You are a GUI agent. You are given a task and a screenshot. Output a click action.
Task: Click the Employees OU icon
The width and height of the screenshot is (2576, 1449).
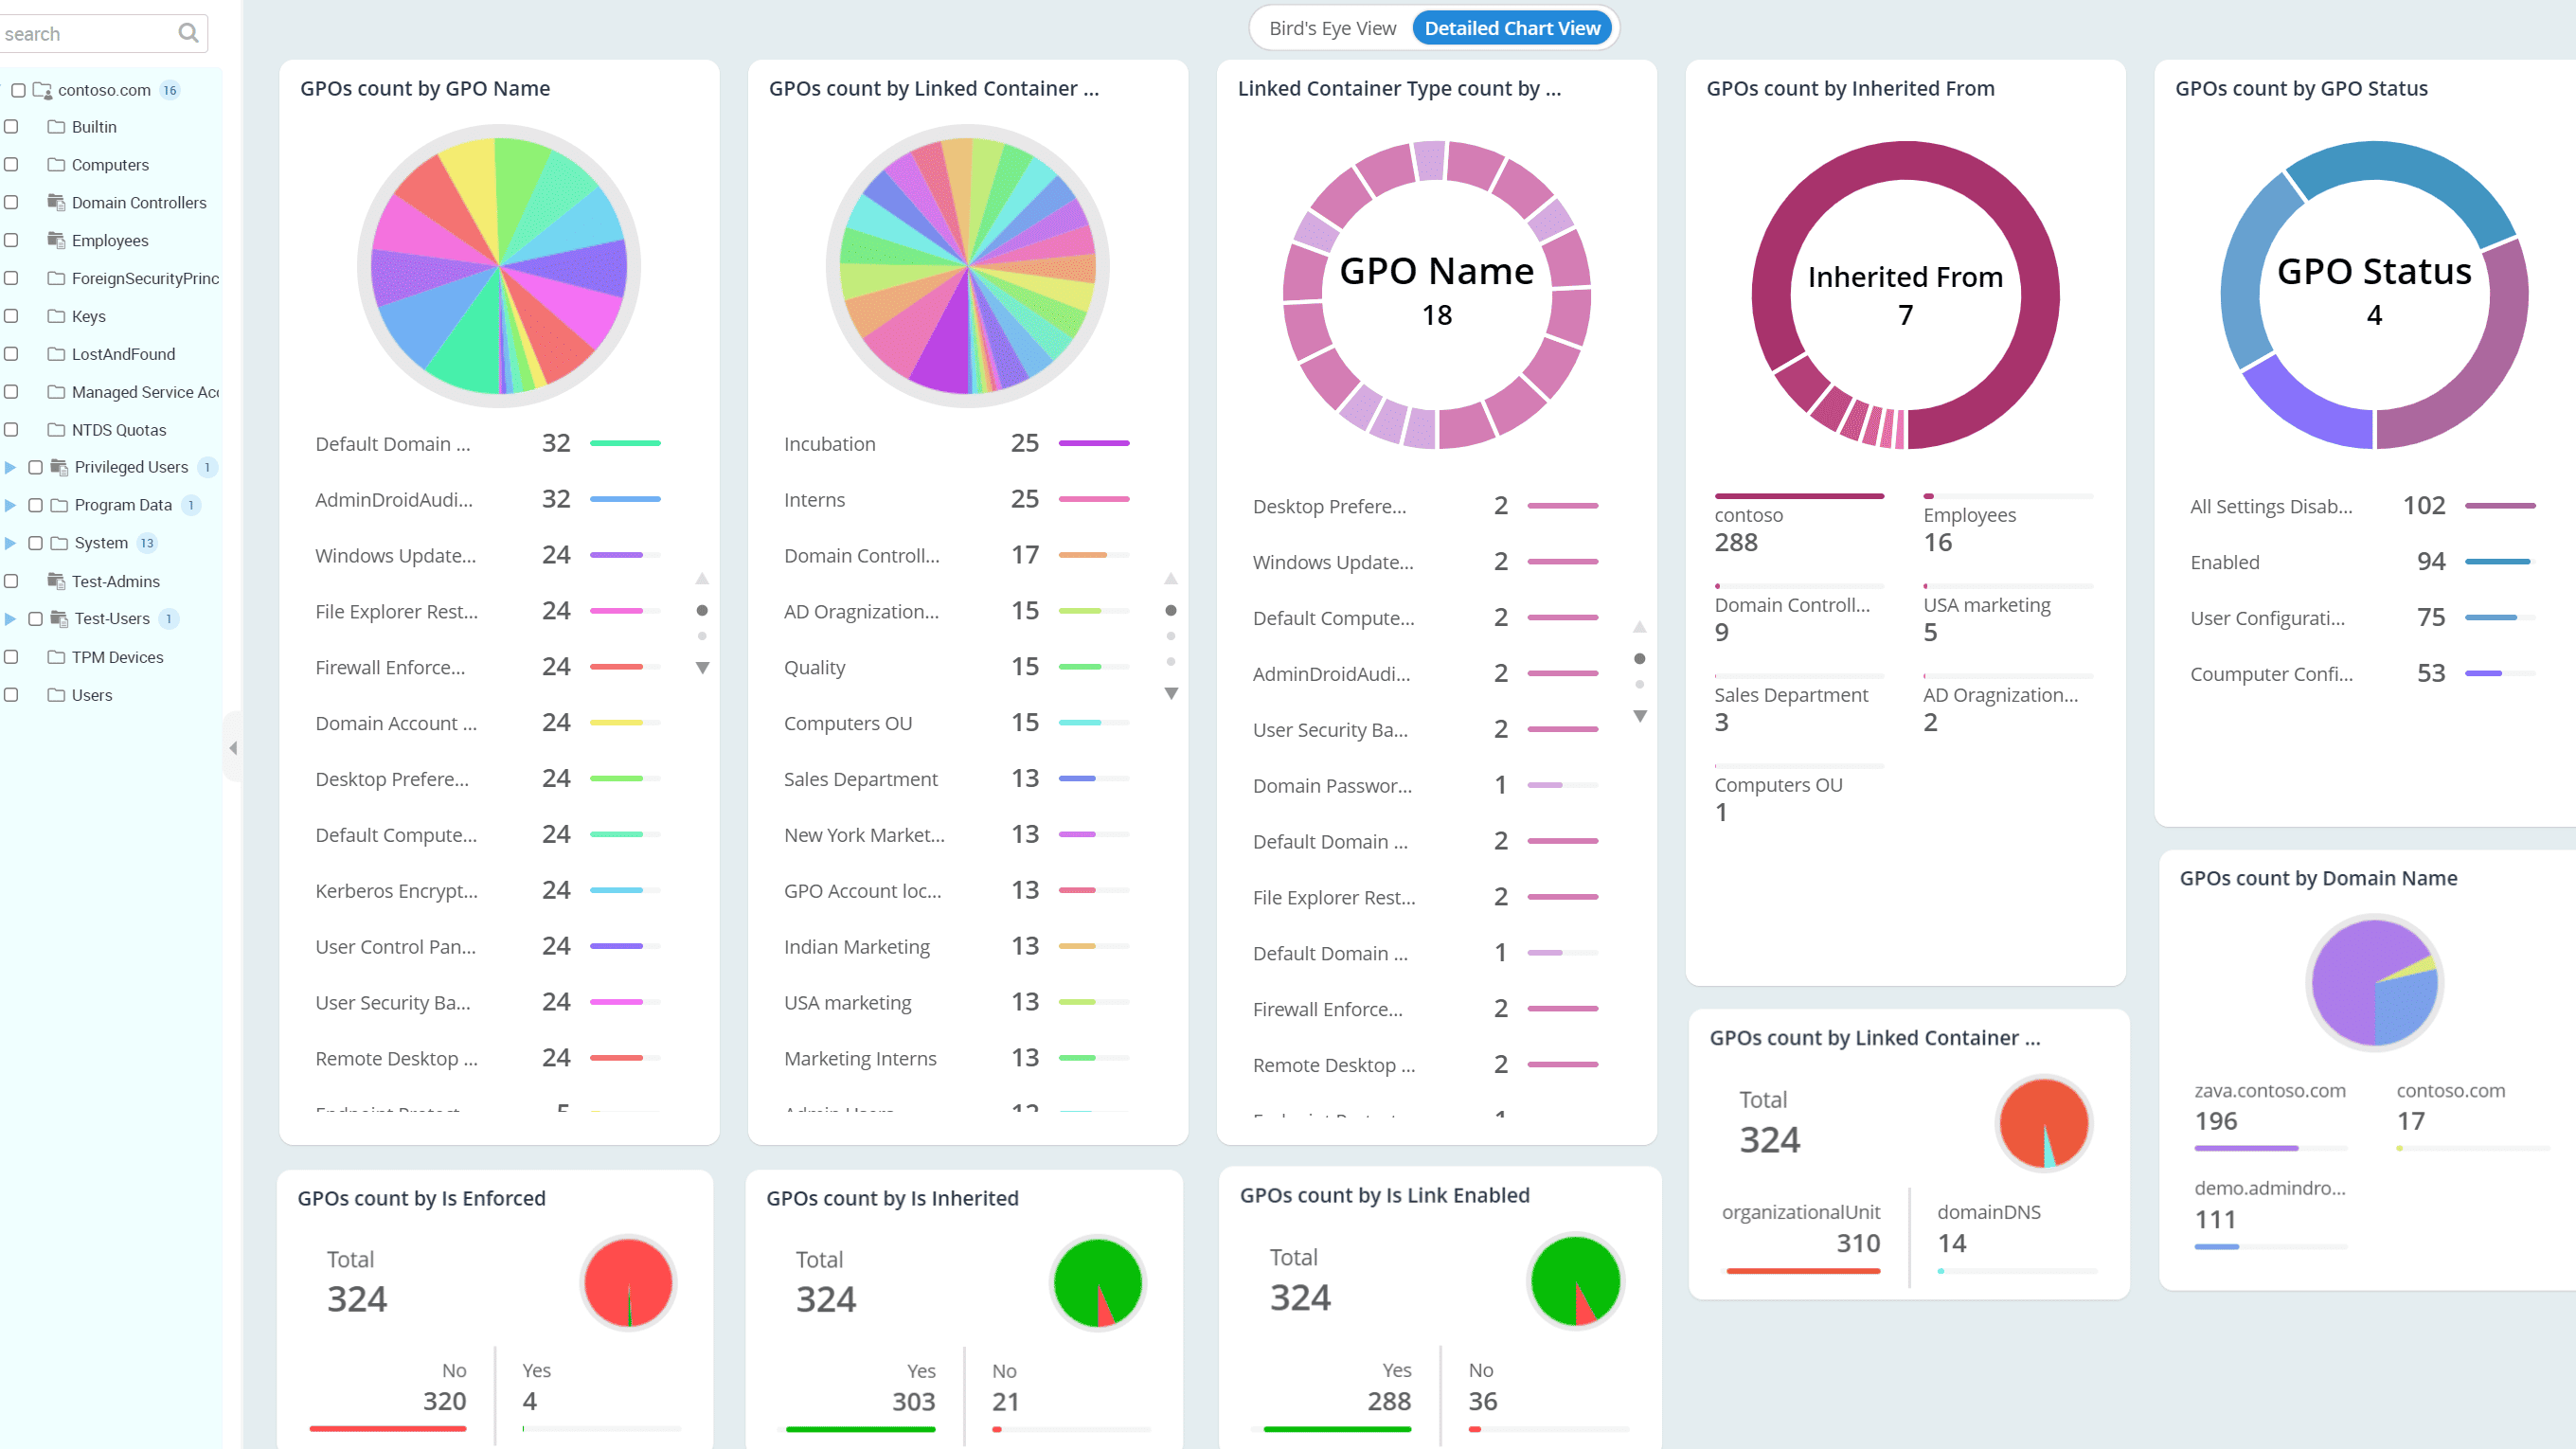click(56, 240)
